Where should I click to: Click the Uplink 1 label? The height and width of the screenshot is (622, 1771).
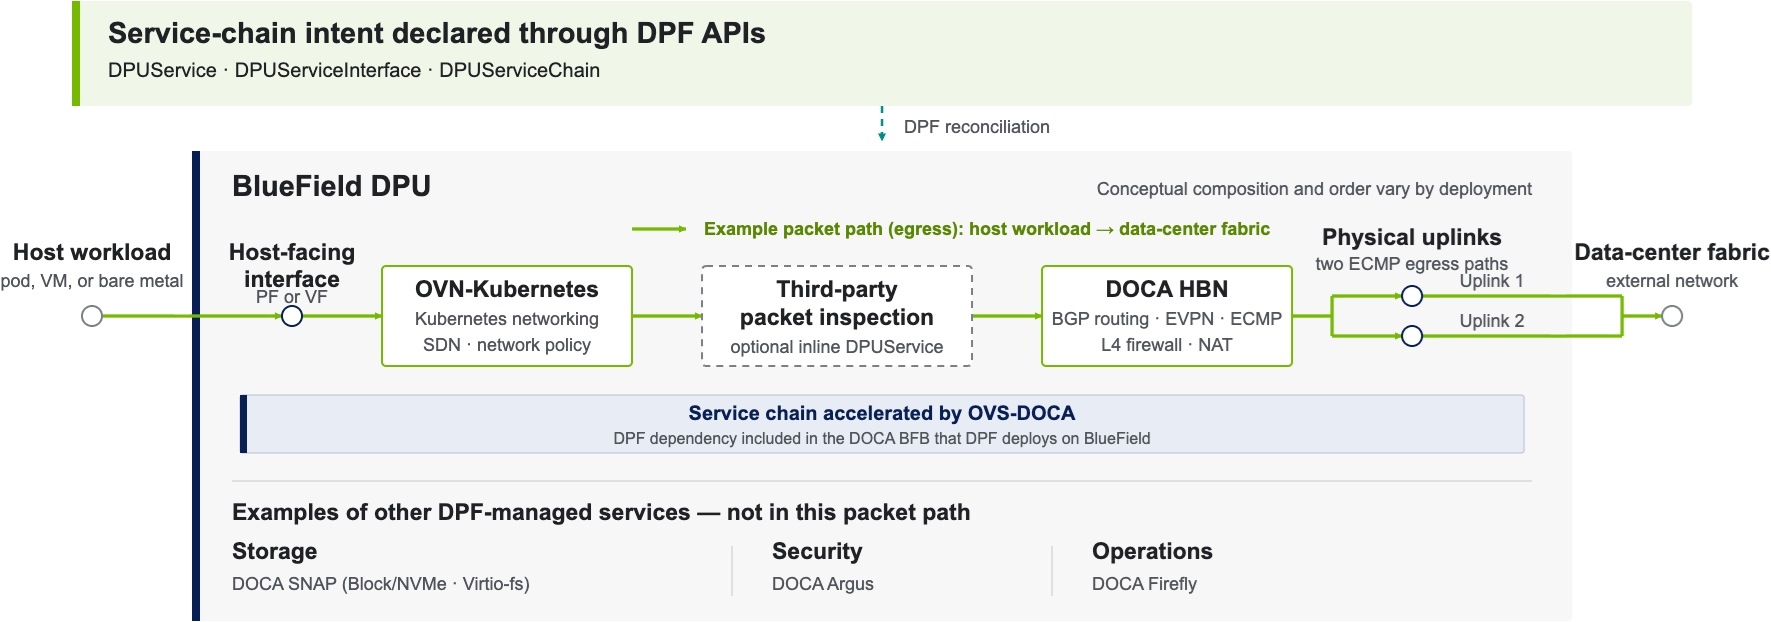pos(1492,281)
